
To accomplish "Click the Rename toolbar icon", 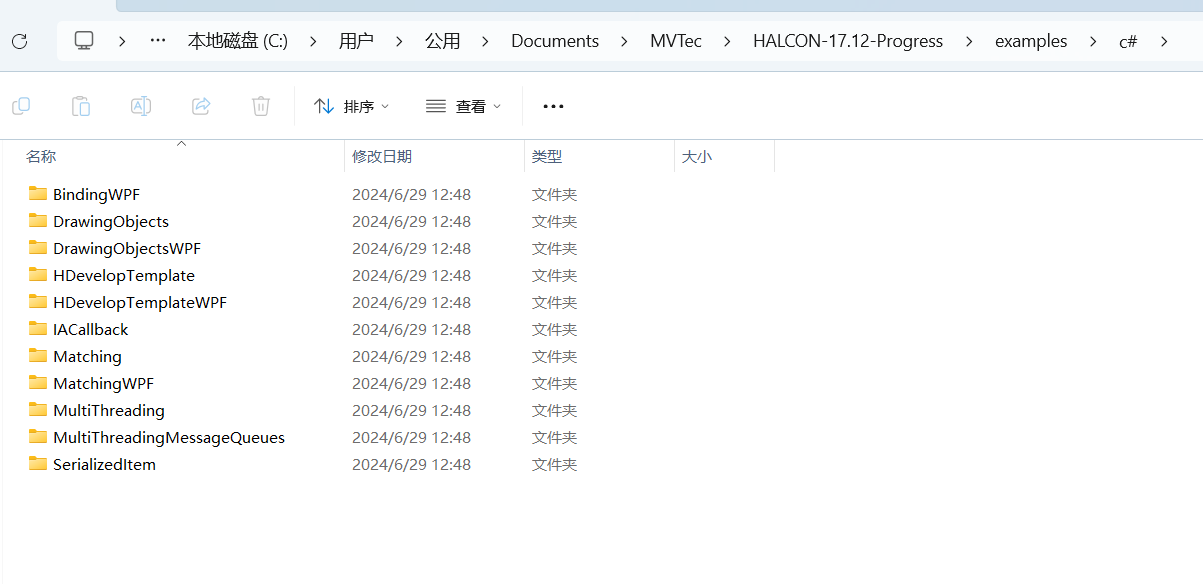I will point(141,106).
